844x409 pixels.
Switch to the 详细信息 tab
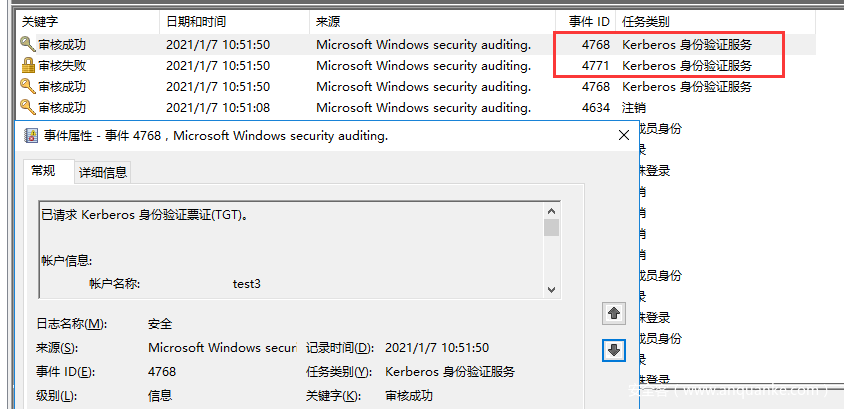(103, 172)
